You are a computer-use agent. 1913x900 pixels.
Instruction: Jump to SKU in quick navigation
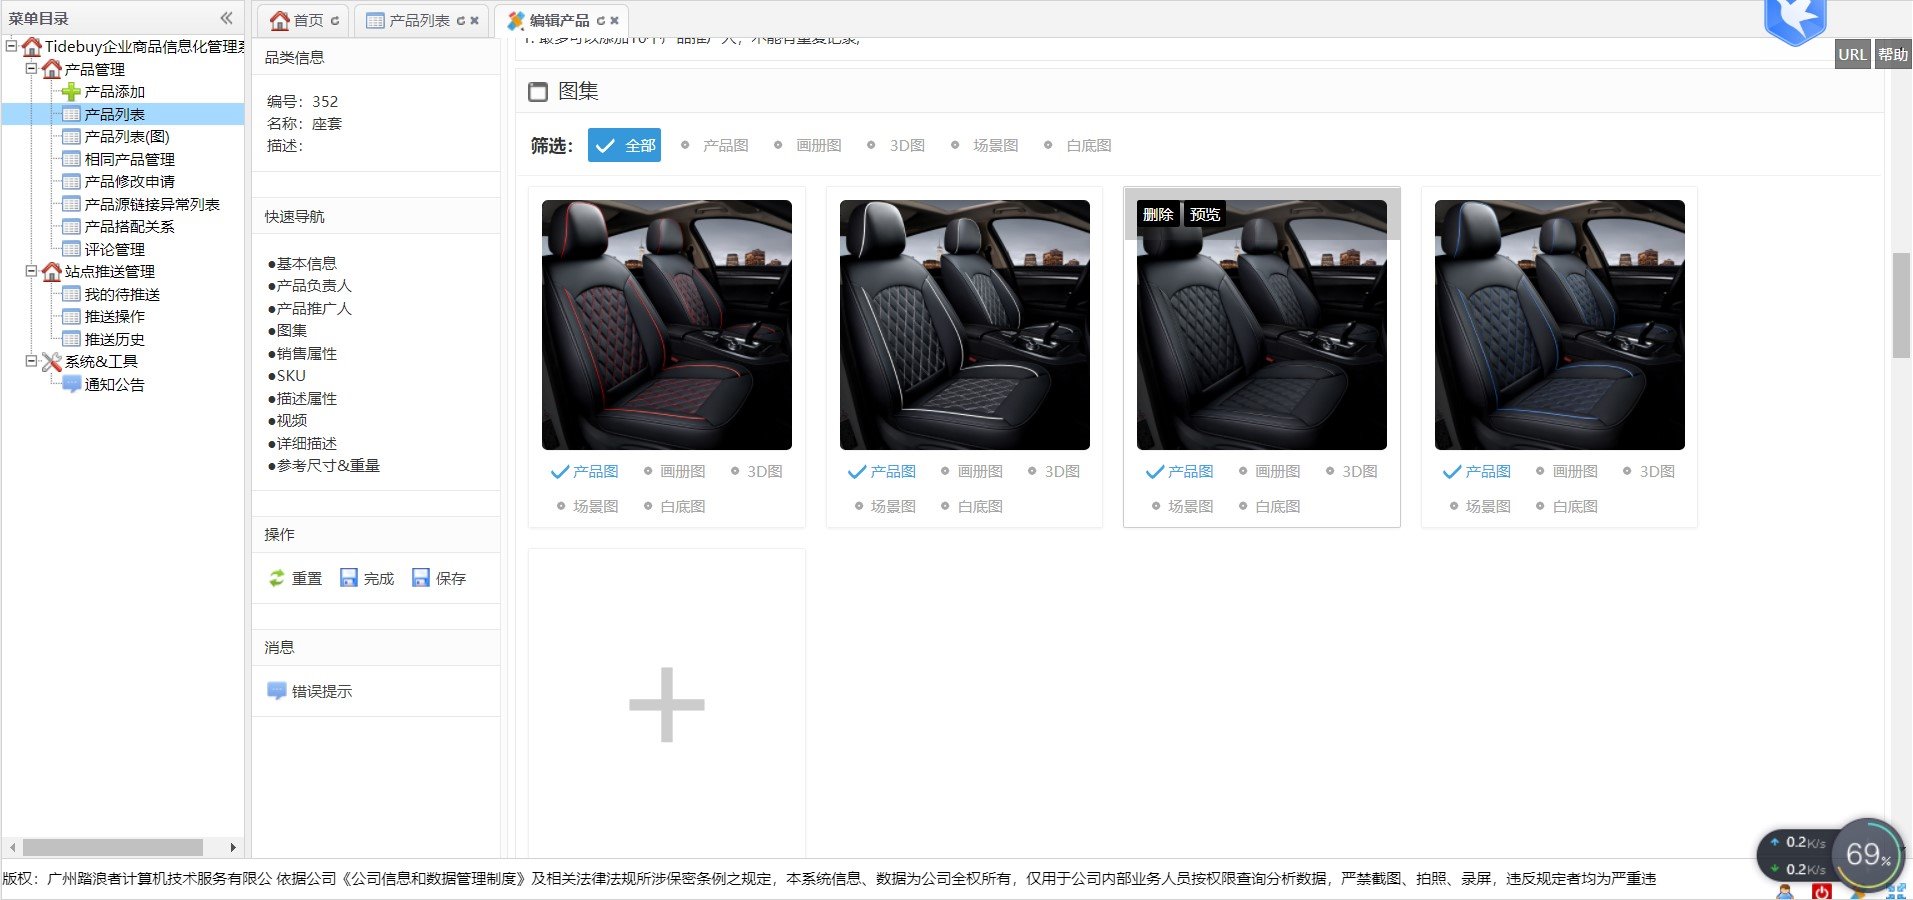coord(290,376)
